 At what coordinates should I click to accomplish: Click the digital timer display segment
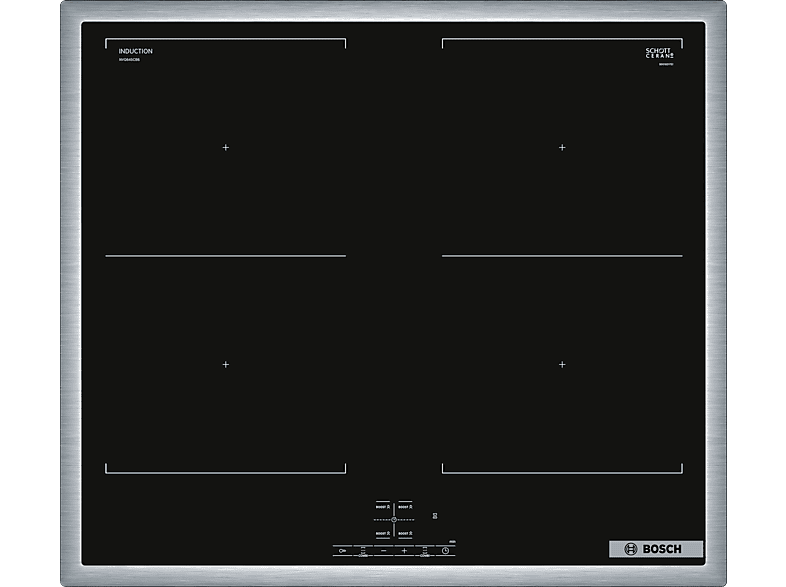(435, 516)
